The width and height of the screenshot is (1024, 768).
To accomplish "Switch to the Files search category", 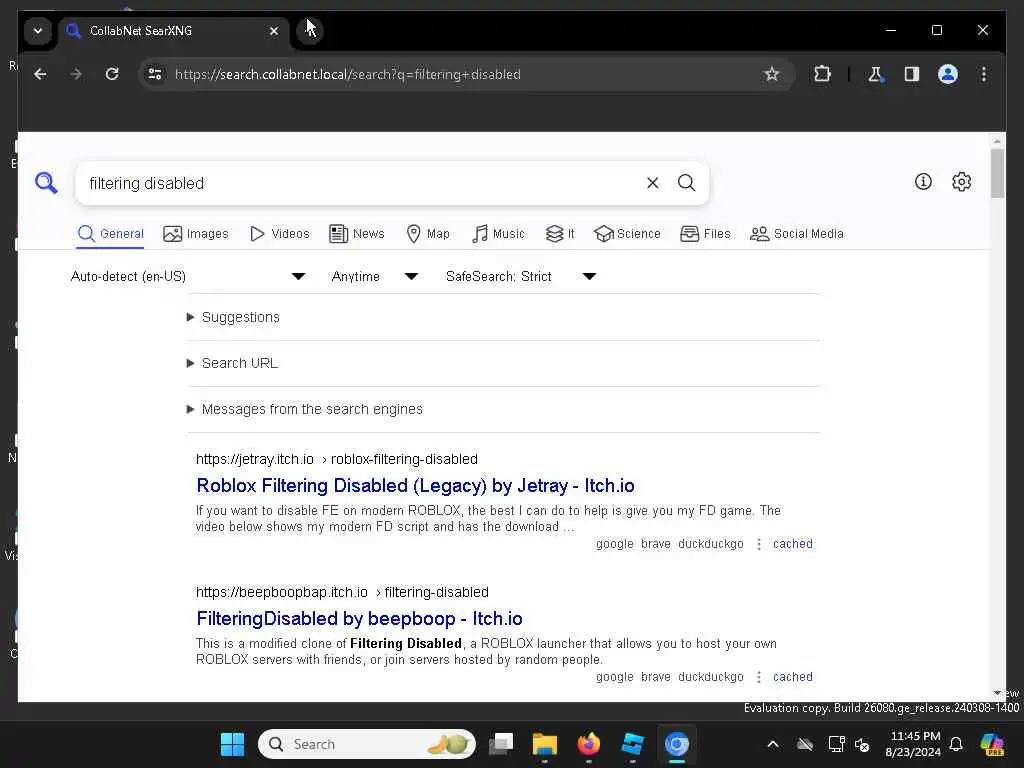I will [x=705, y=234].
